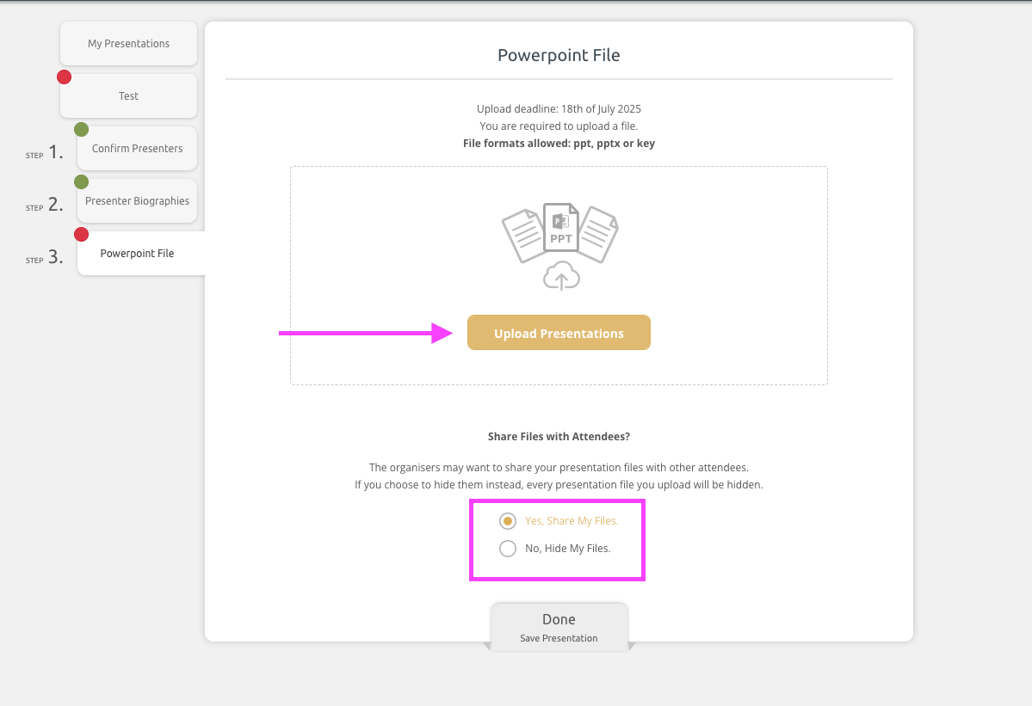The width and height of the screenshot is (1032, 706).
Task: Click the PPT file icon in upload area
Action: point(560,228)
